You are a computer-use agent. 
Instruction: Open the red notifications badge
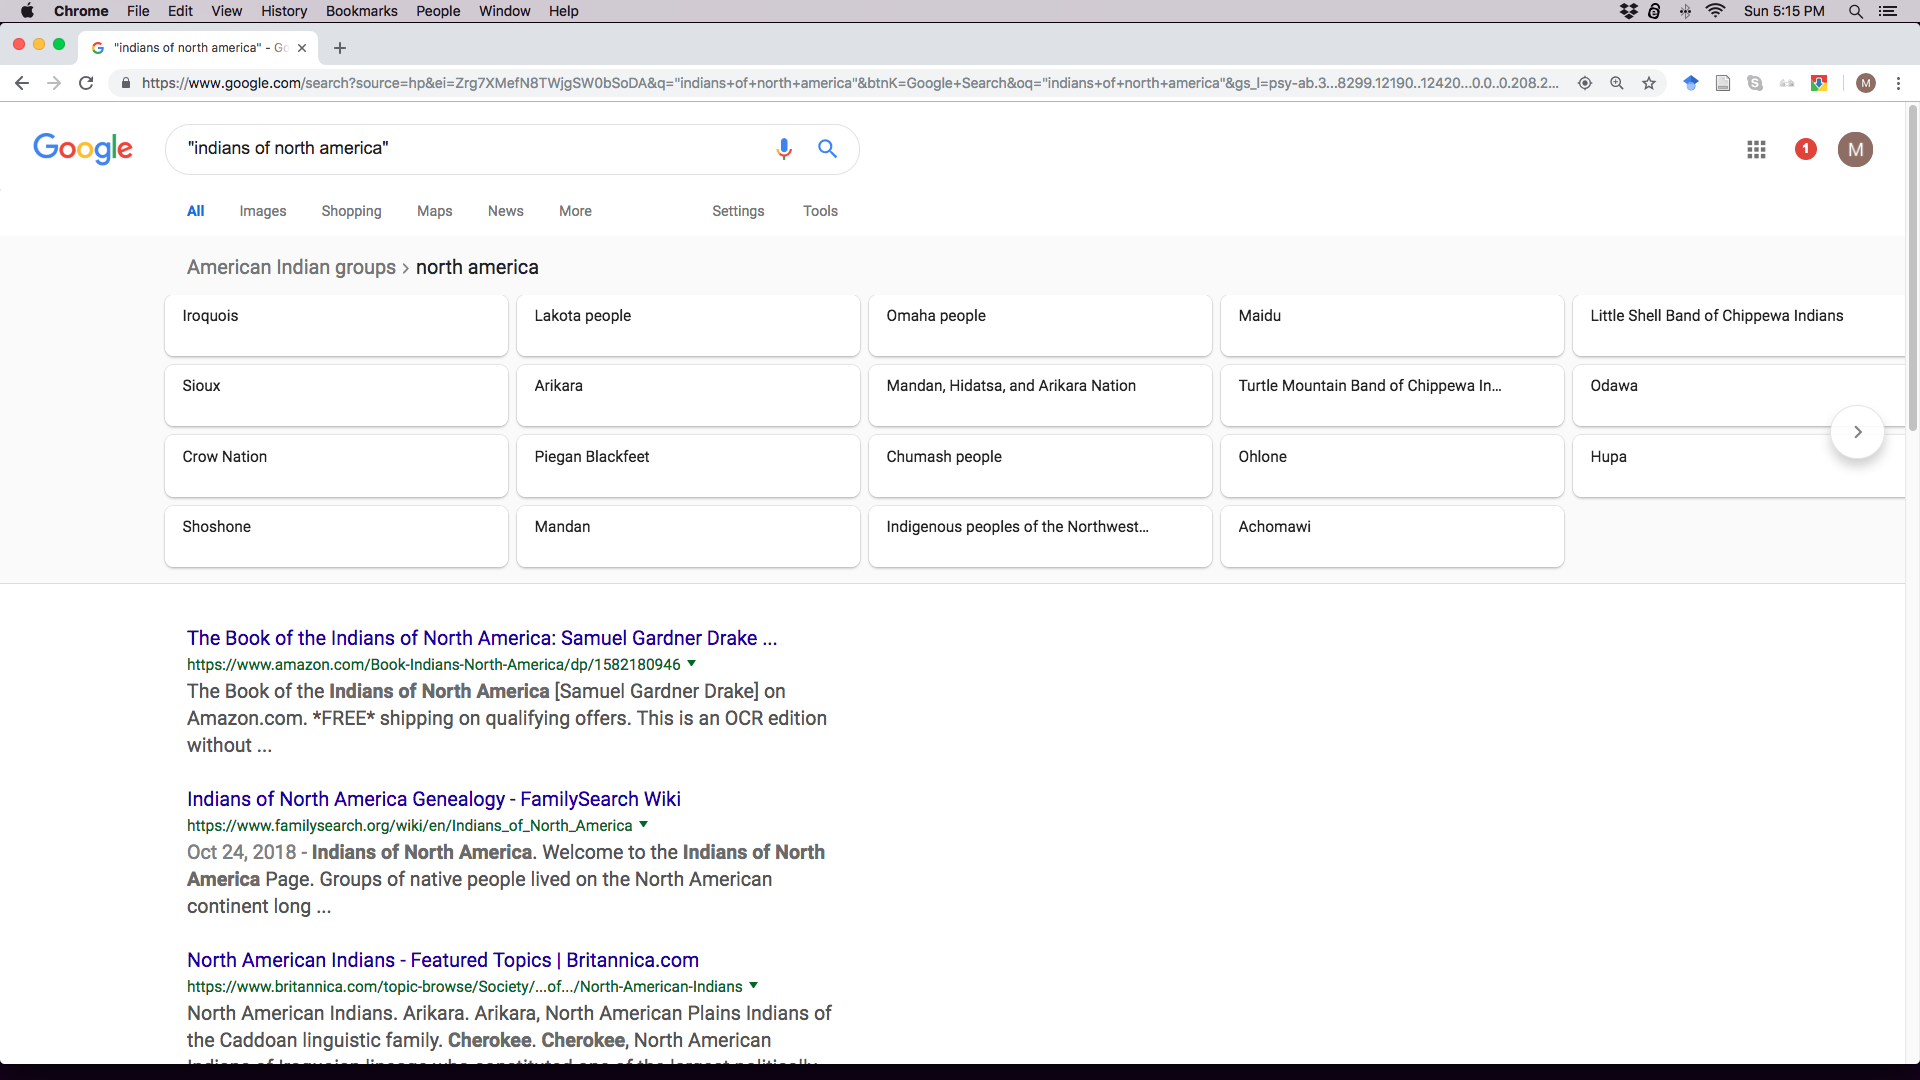coord(1805,149)
